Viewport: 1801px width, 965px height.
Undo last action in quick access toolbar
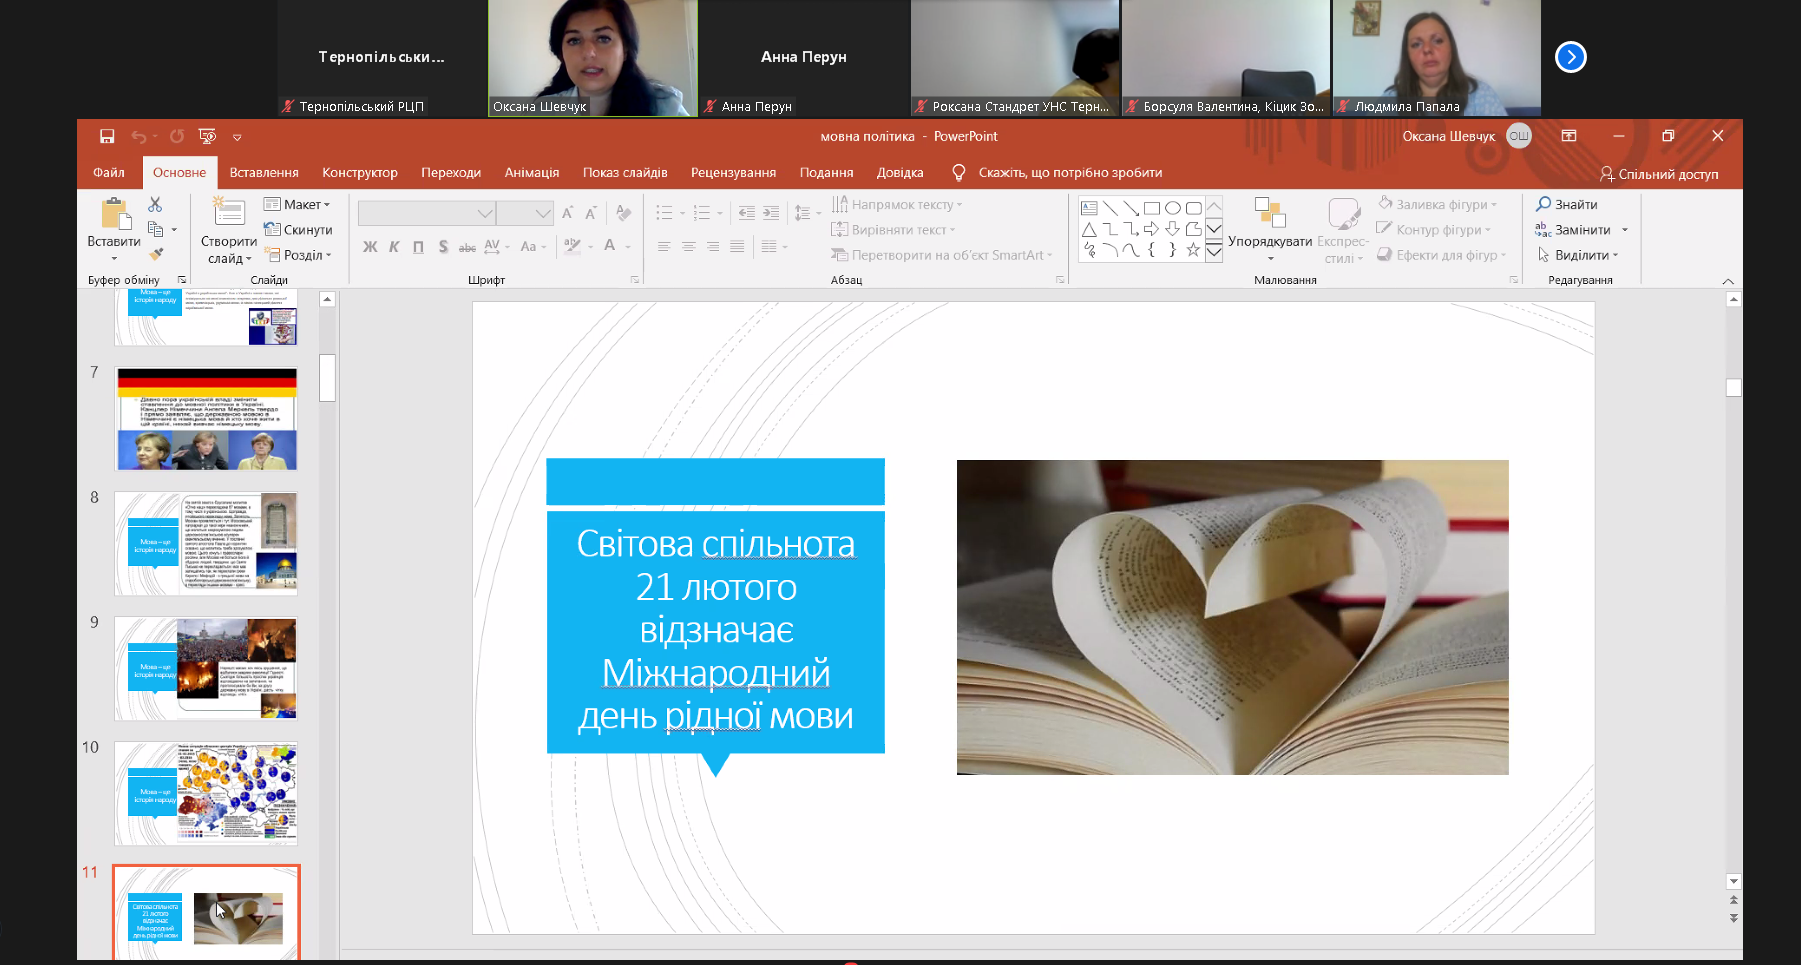point(139,136)
